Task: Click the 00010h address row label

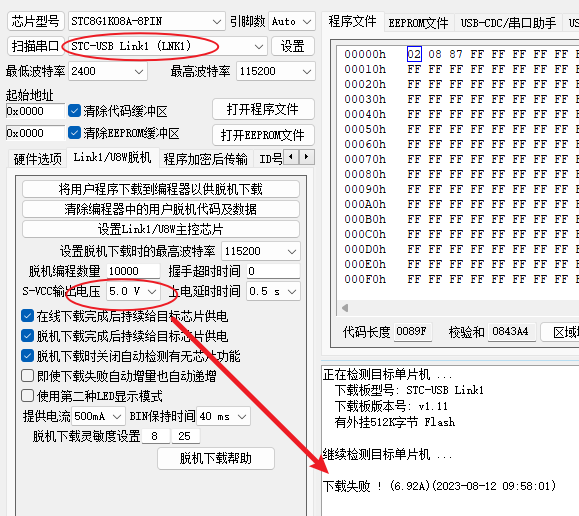Action: (365, 69)
